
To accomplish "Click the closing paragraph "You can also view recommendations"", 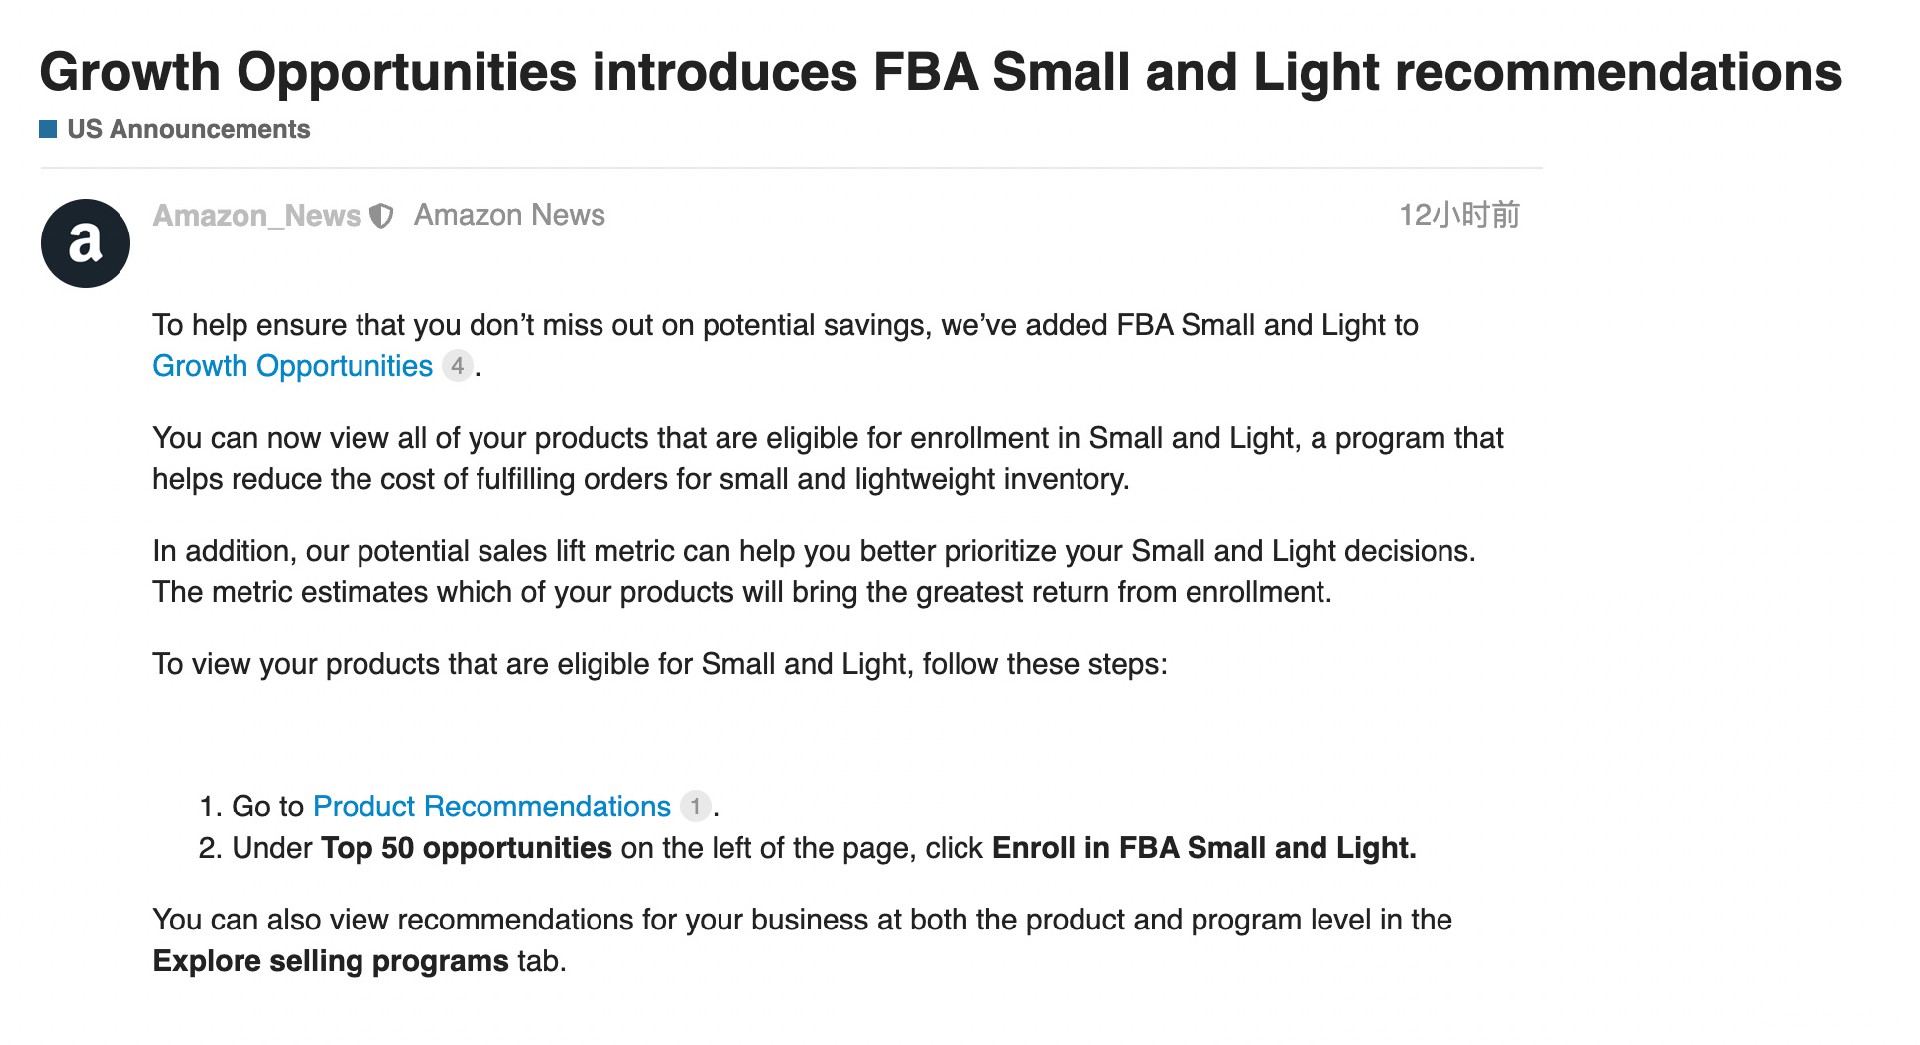I will coord(801,920).
